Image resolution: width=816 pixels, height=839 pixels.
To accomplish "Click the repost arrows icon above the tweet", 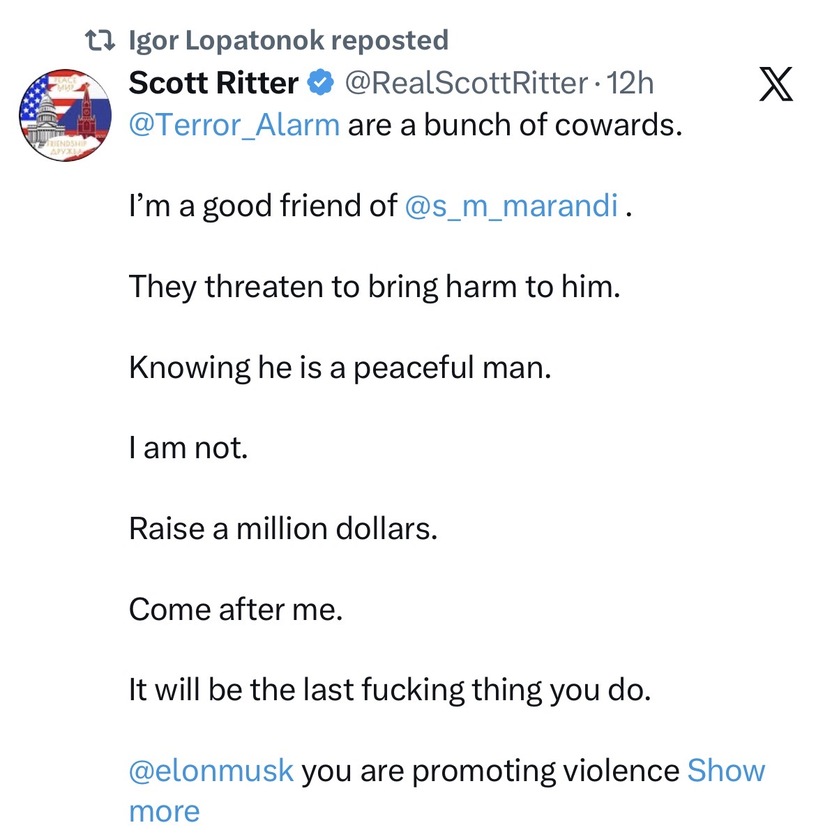I will click(x=101, y=41).
